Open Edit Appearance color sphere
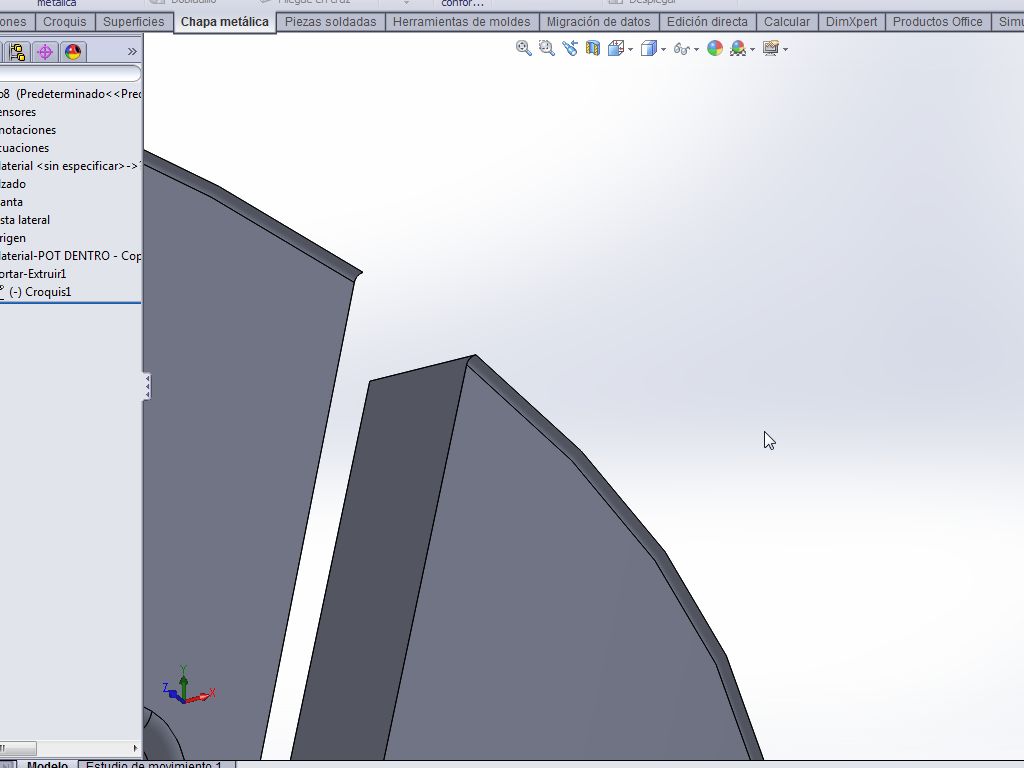 tap(715, 48)
